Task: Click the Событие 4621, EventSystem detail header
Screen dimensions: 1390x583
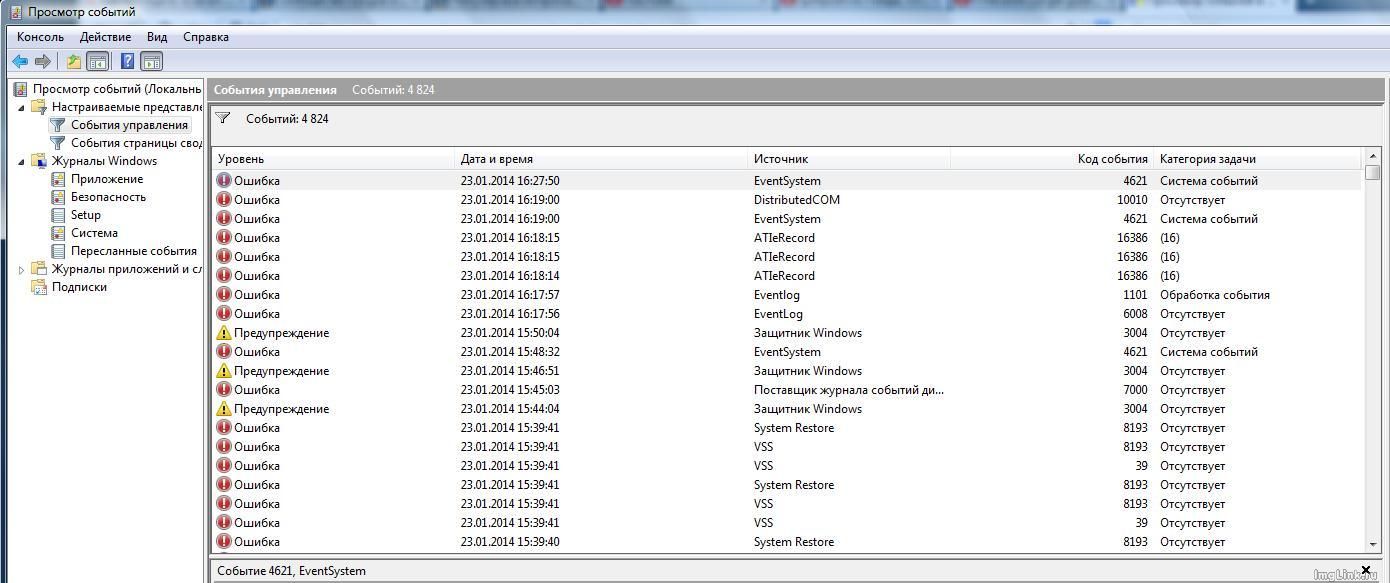Action: pos(291,571)
